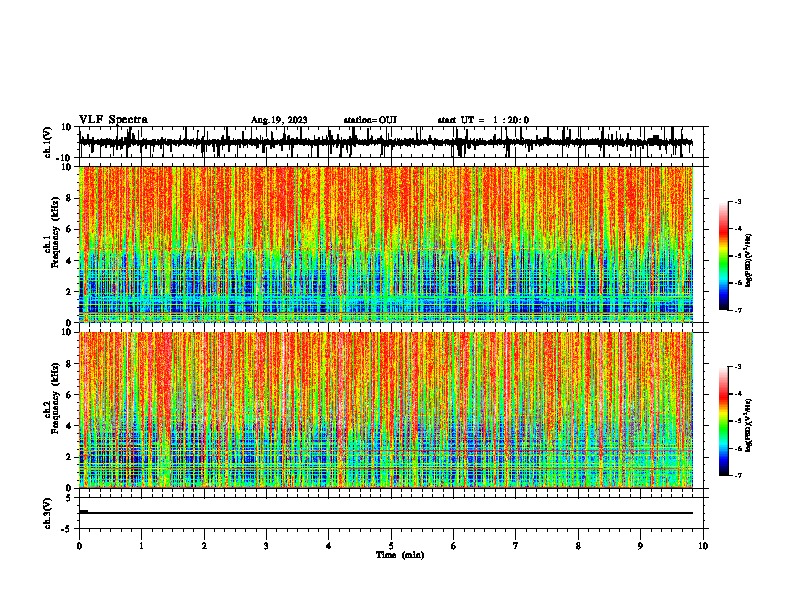The height and width of the screenshot is (612, 792).
Task: Click time-axis tick label "5"
Action: point(391,546)
